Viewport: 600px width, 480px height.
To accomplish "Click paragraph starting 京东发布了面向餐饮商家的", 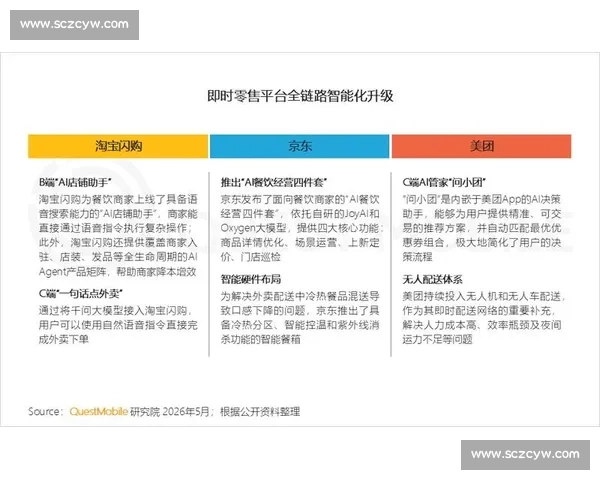I will pyautogui.click(x=301, y=228).
